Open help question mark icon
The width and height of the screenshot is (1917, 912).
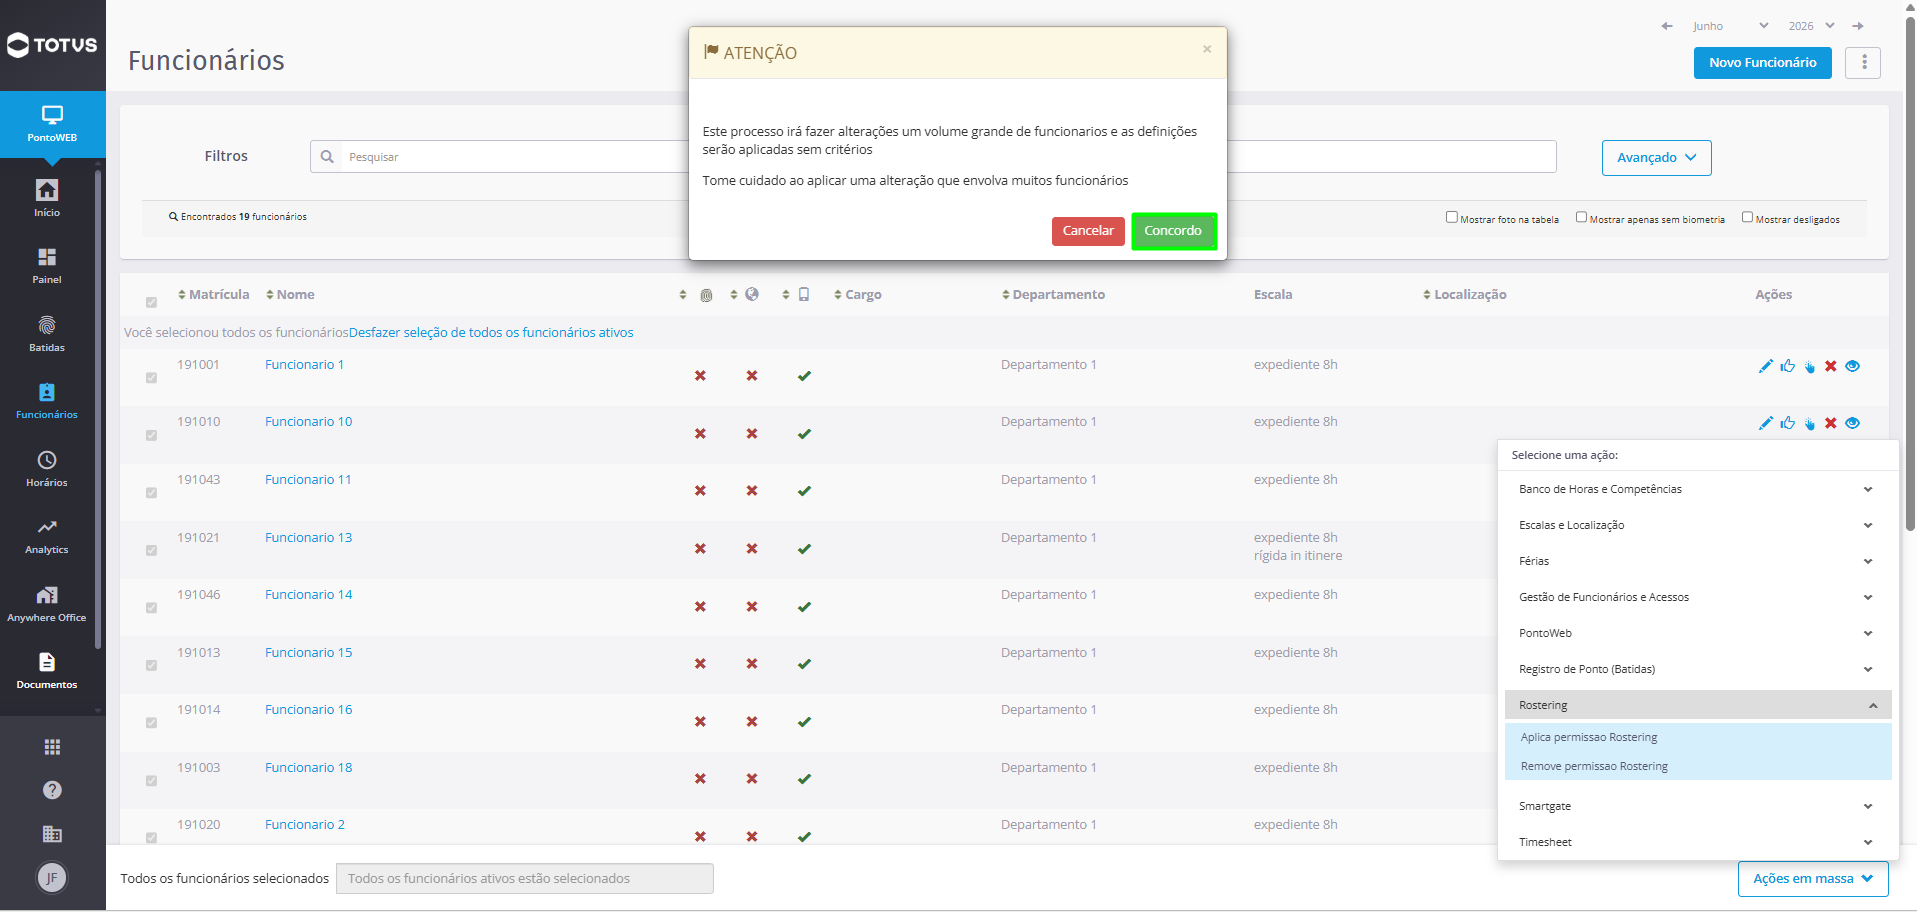click(52, 790)
